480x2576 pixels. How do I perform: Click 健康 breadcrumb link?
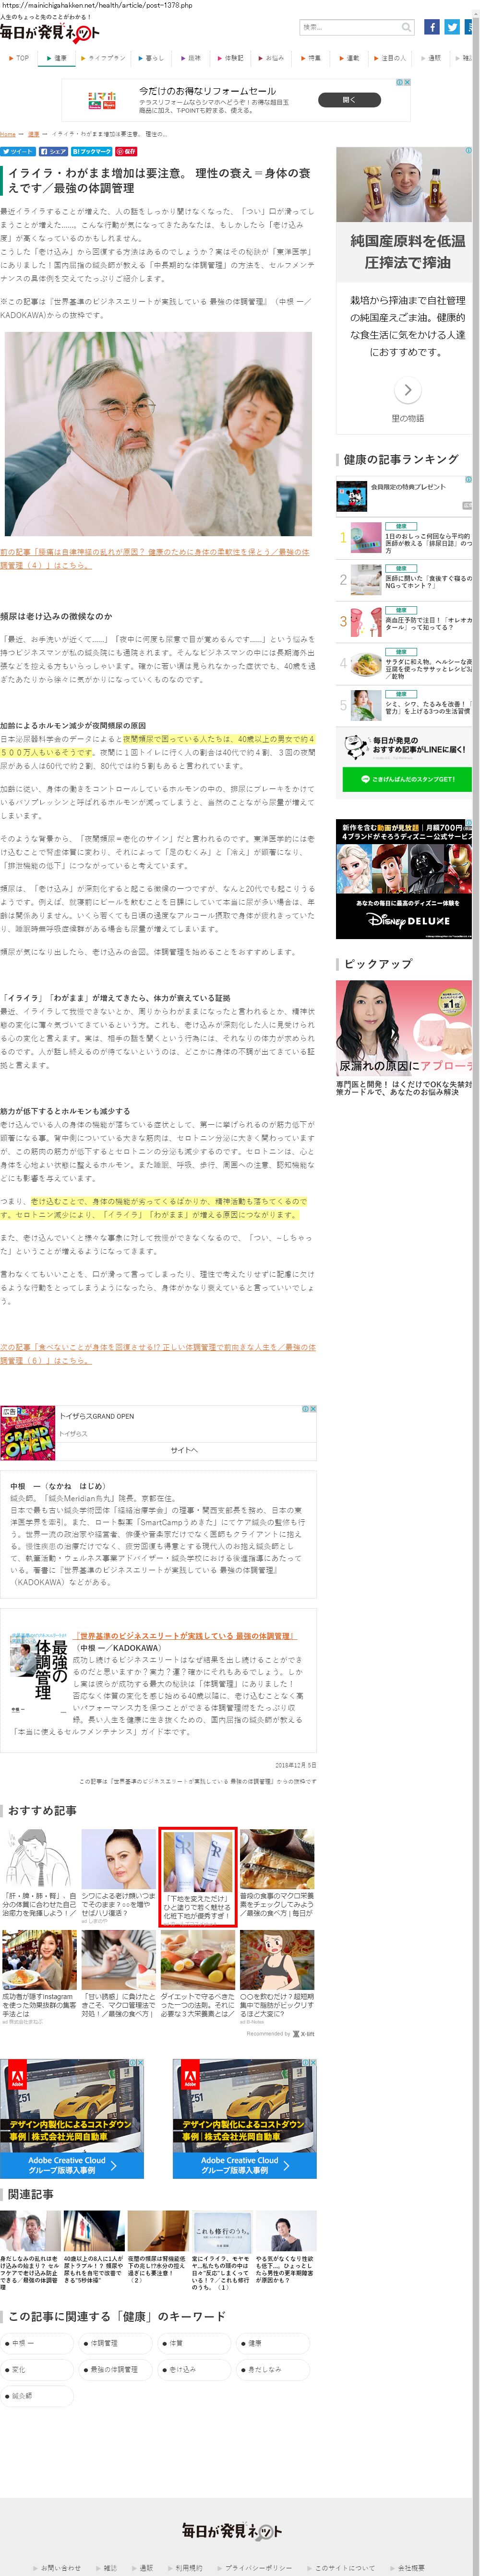tap(33, 133)
